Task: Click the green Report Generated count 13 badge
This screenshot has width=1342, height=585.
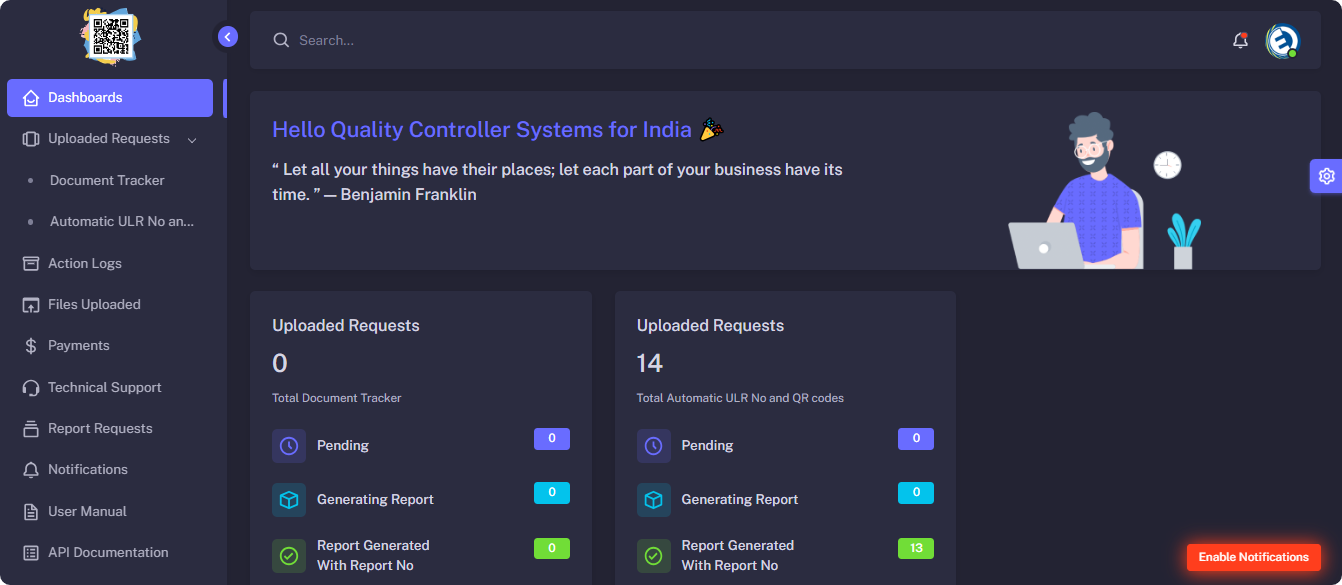Action: click(915, 548)
